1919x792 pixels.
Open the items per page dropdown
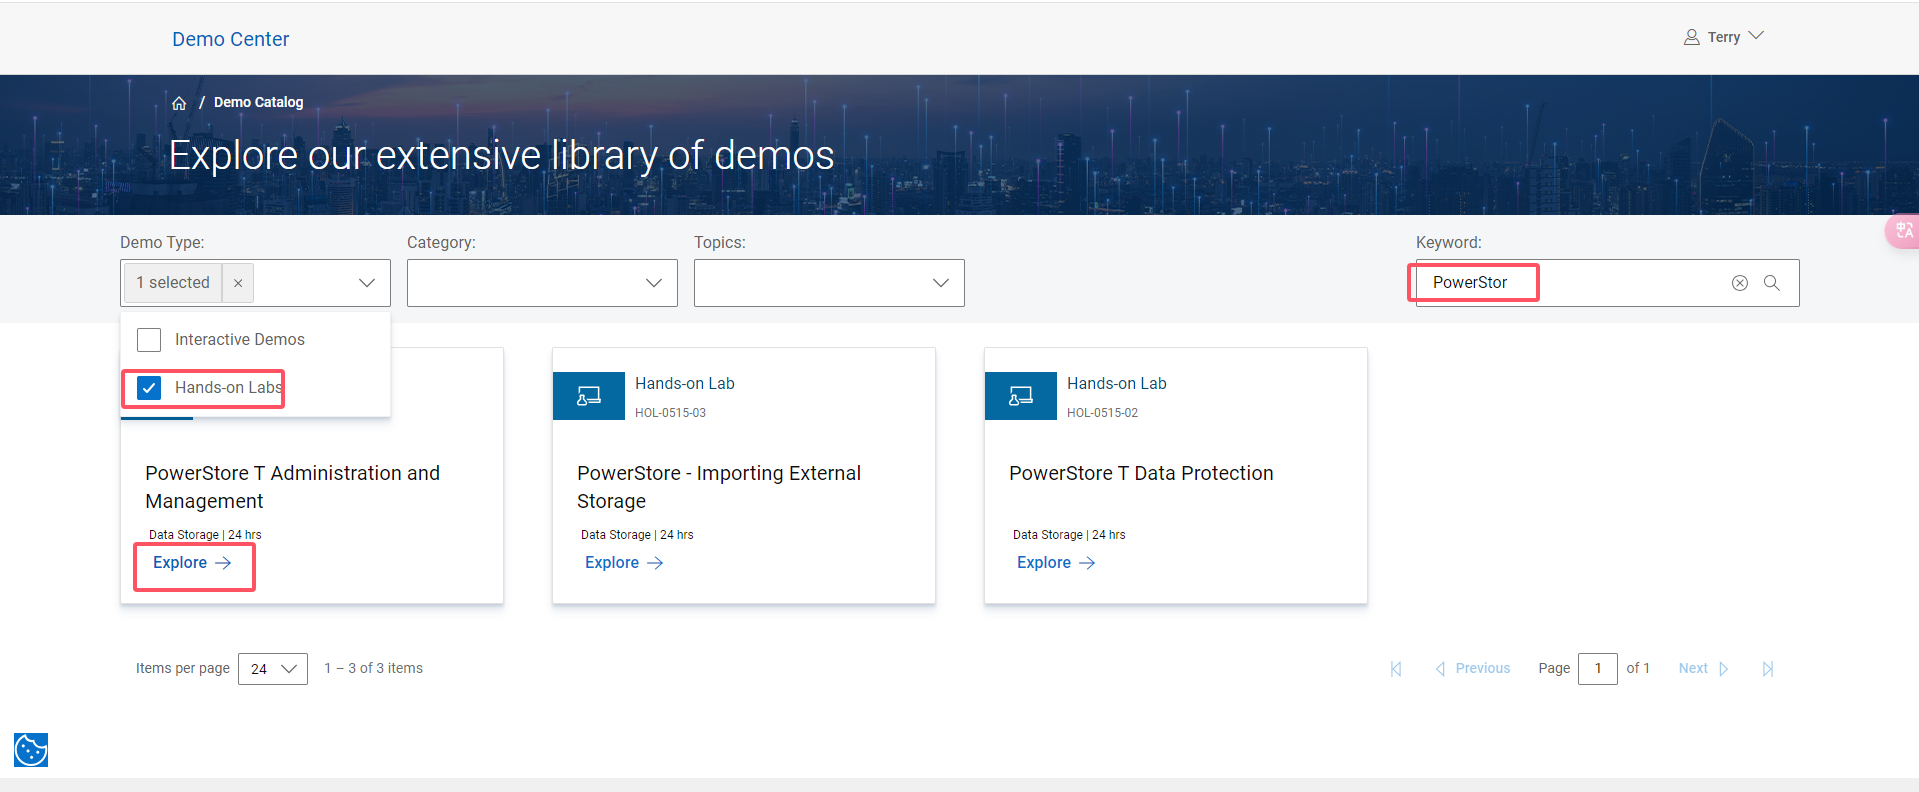pyautogui.click(x=273, y=669)
